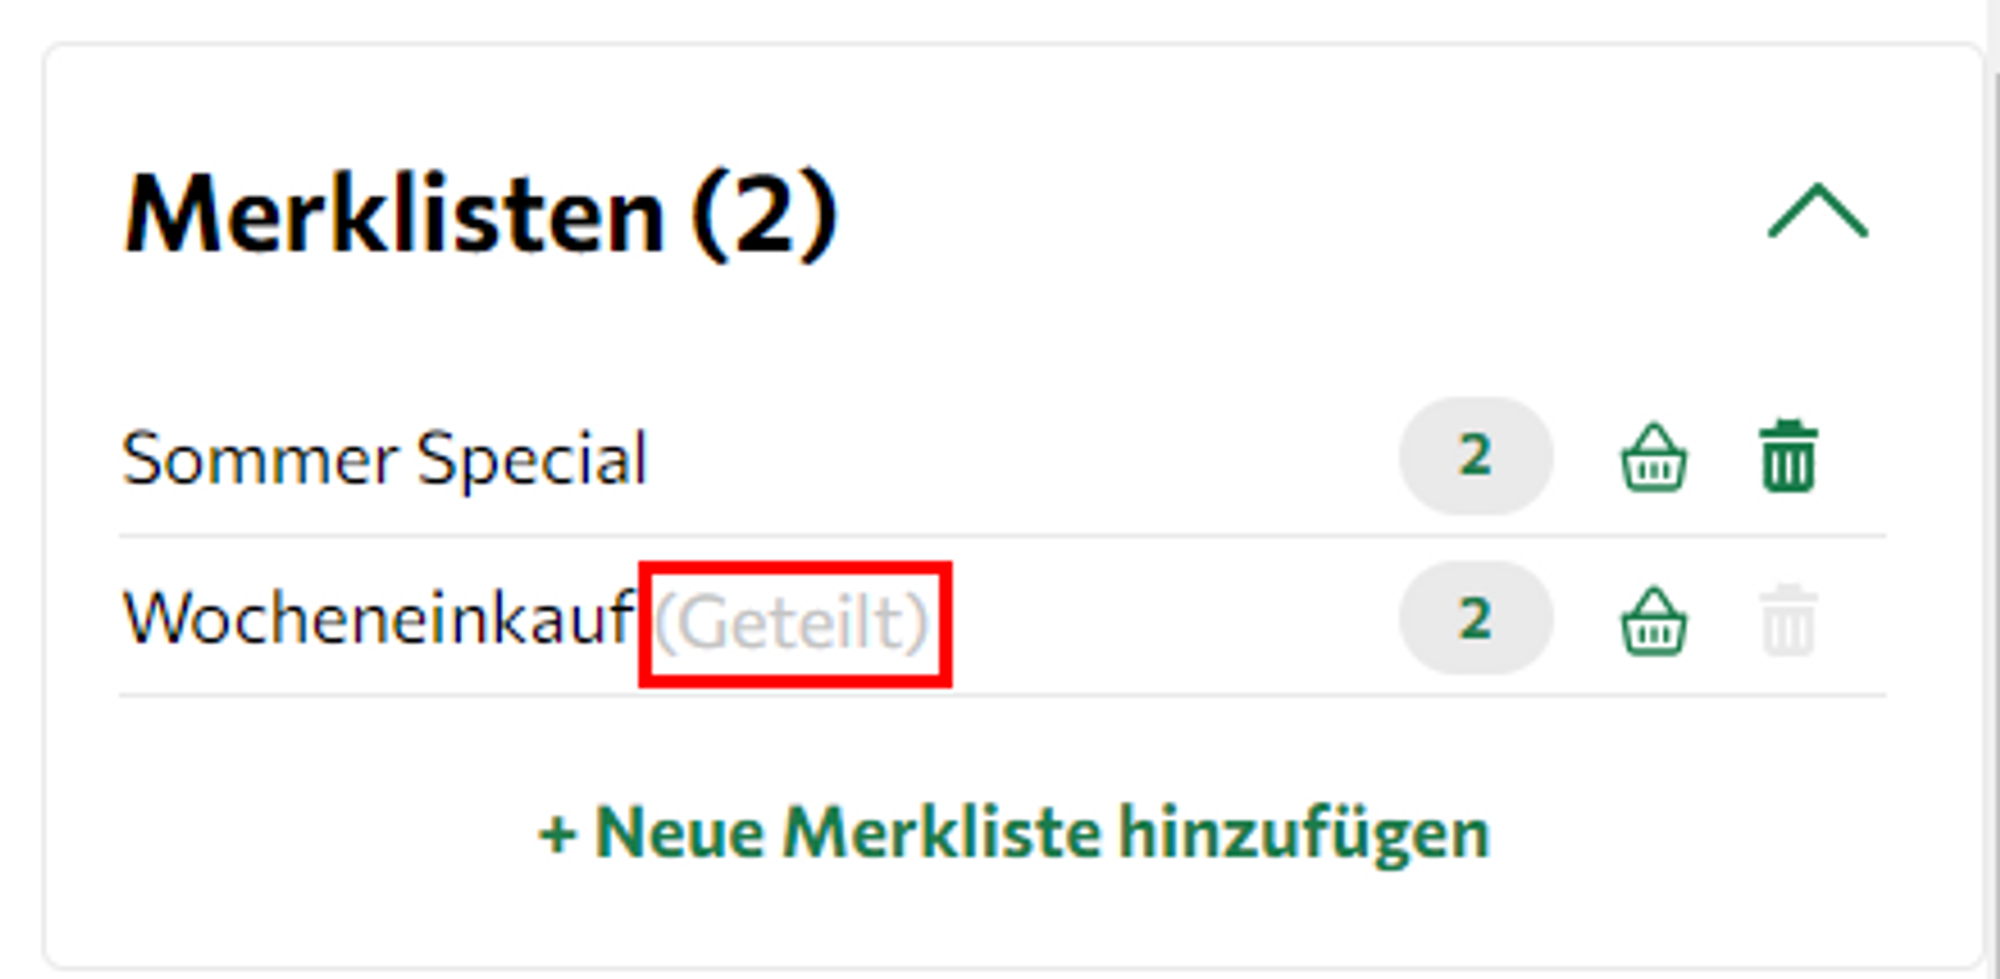This screenshot has height=979, width=2000.
Task: Click the (Geteilt) shared label
Action: pos(794,623)
